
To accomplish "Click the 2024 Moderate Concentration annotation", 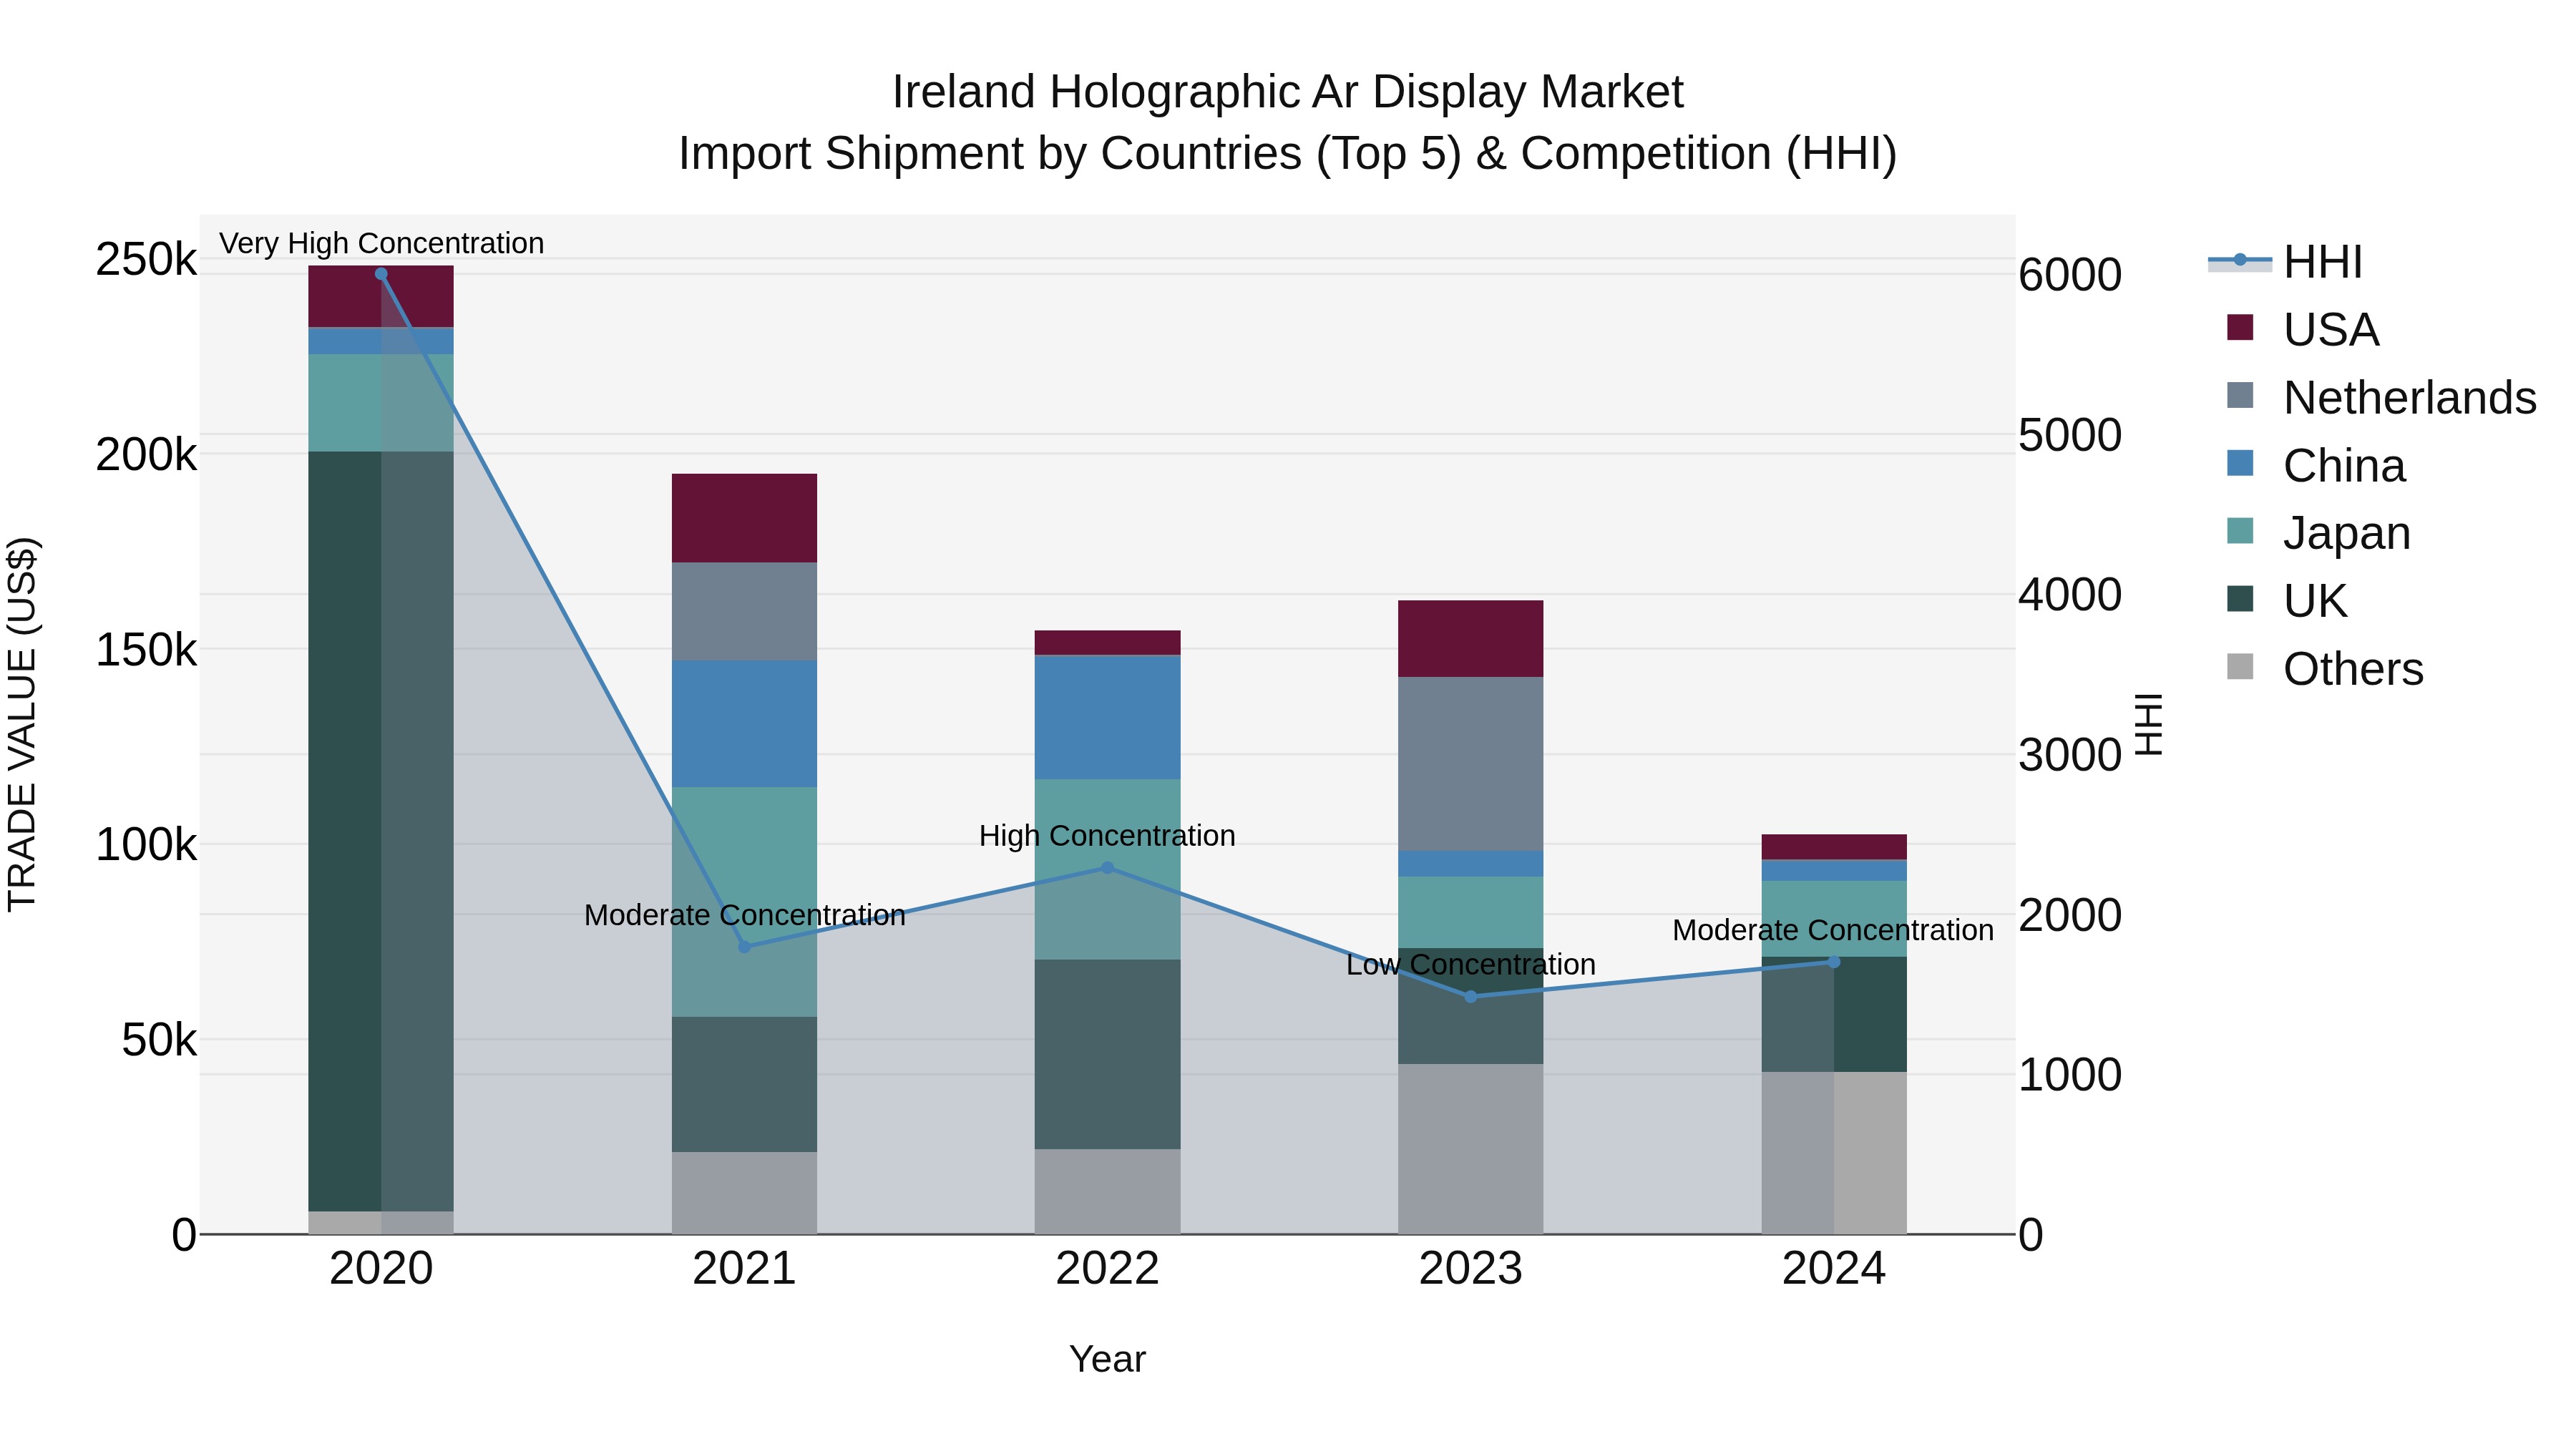I will pyautogui.click(x=1833, y=930).
